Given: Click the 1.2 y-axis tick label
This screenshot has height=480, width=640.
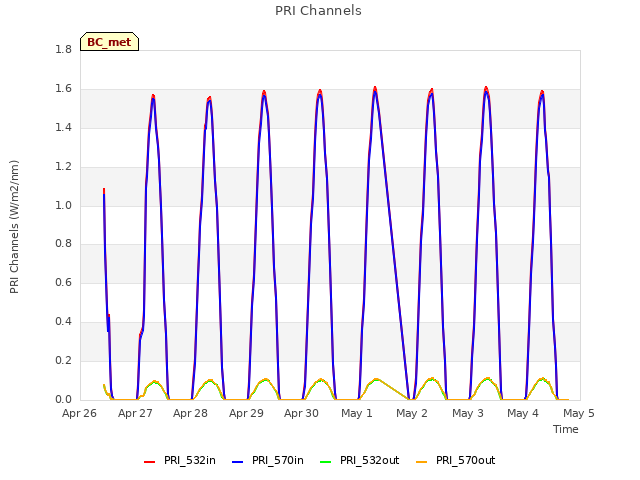Looking at the screenshot, I should pyautogui.click(x=63, y=166).
